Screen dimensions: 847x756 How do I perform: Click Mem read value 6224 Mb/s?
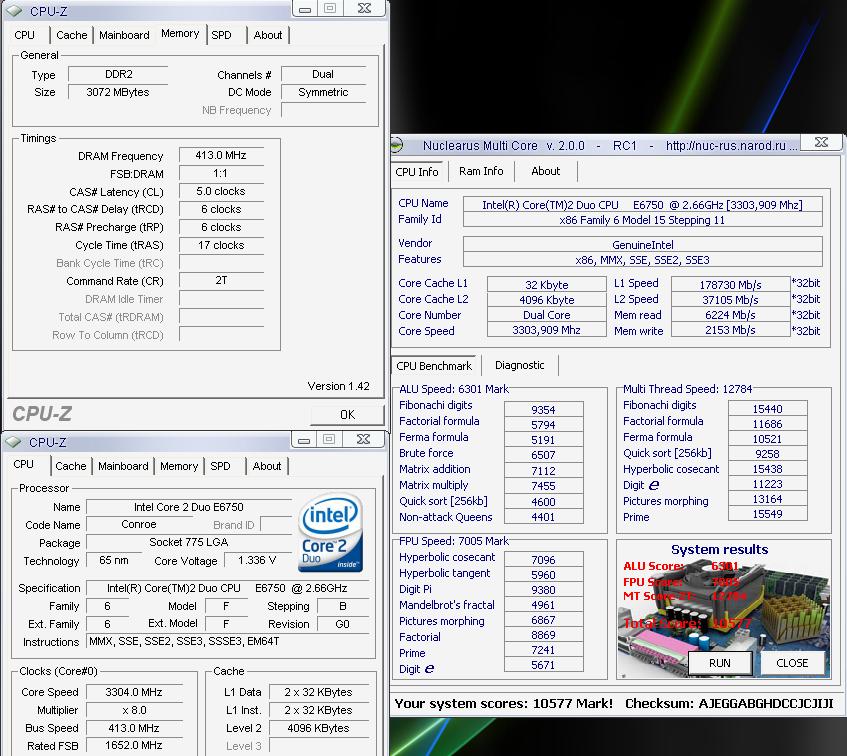(x=730, y=315)
